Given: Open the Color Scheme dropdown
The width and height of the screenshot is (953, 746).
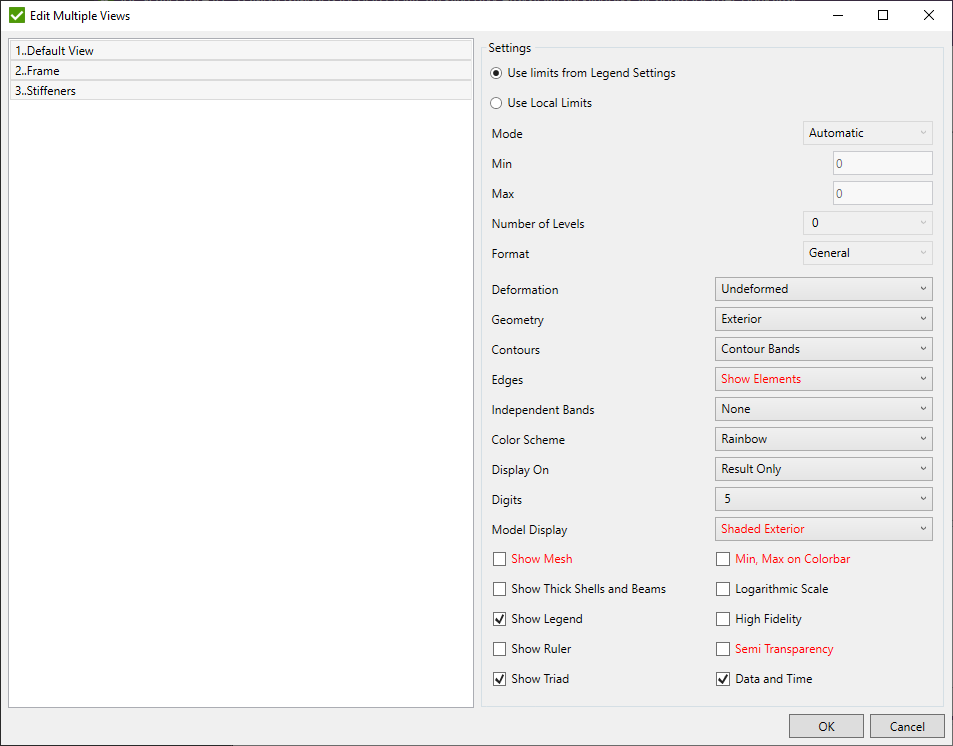Looking at the screenshot, I should point(822,438).
